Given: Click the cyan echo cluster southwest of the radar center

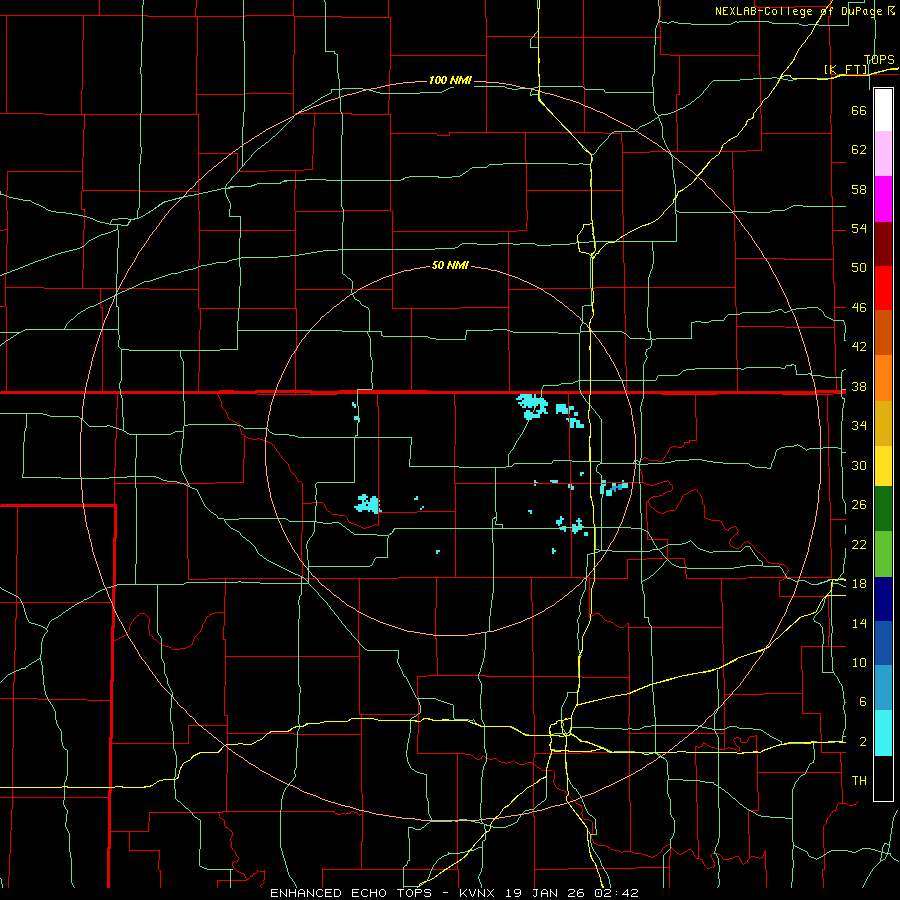Looking at the screenshot, I should pos(368,503).
